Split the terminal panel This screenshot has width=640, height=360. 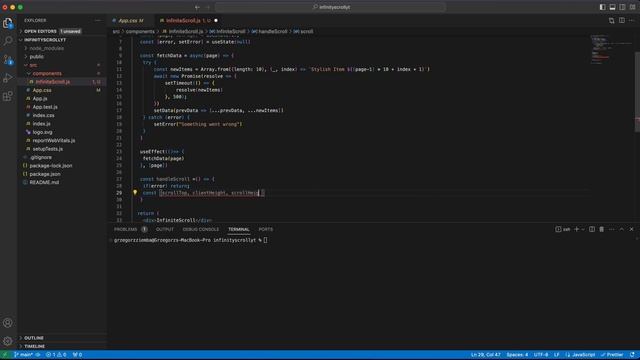592,229
